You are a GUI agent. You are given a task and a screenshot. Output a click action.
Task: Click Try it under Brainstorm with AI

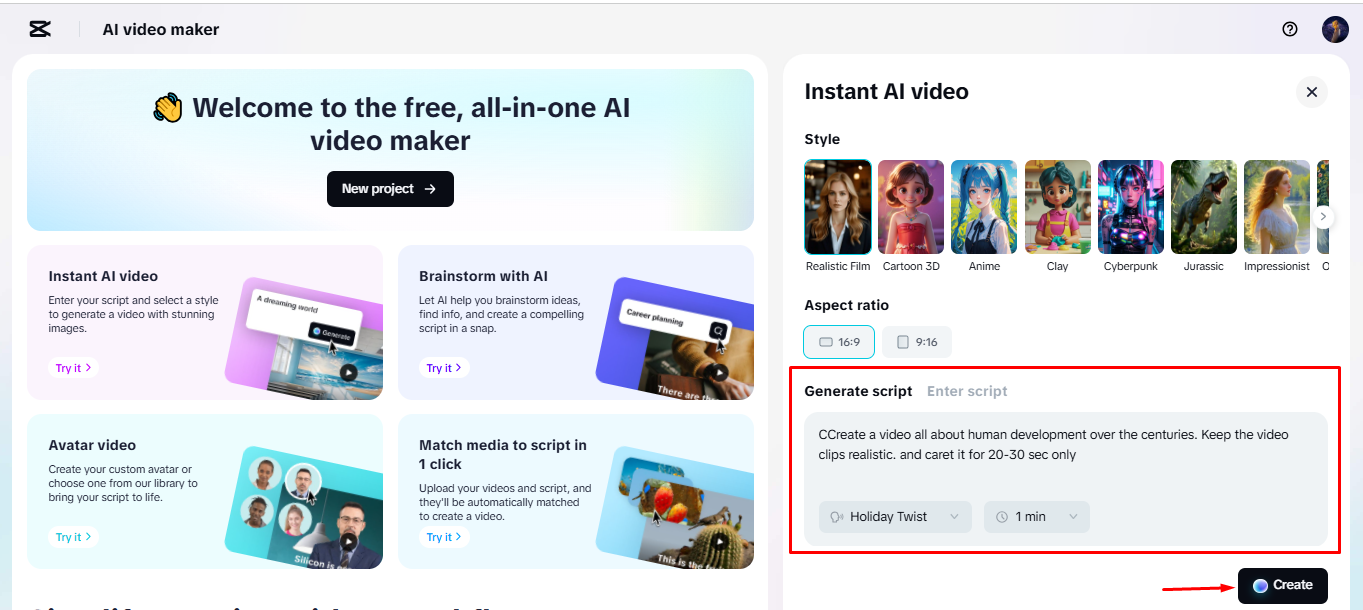coord(444,368)
